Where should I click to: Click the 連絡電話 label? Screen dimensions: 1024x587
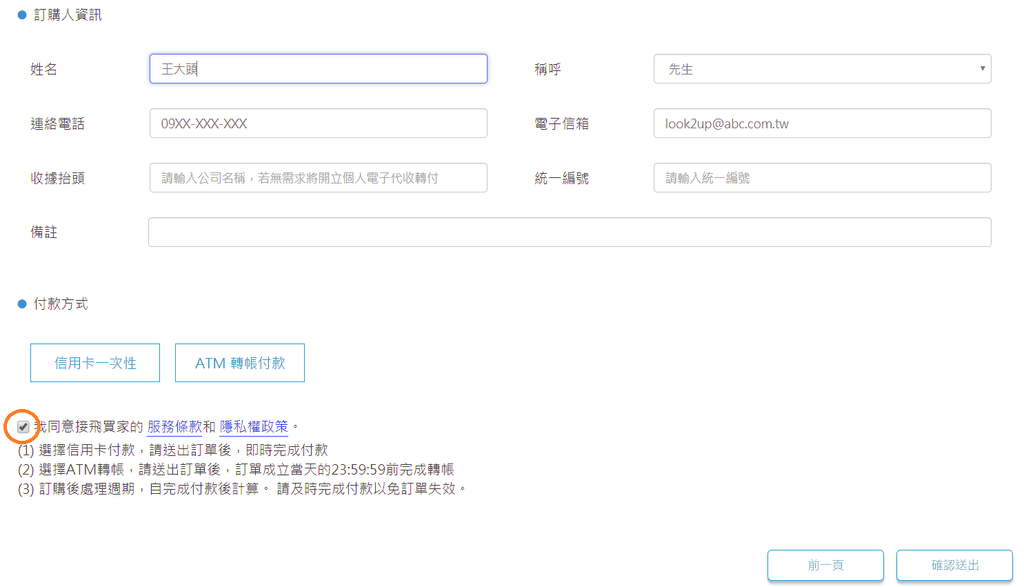point(57,124)
